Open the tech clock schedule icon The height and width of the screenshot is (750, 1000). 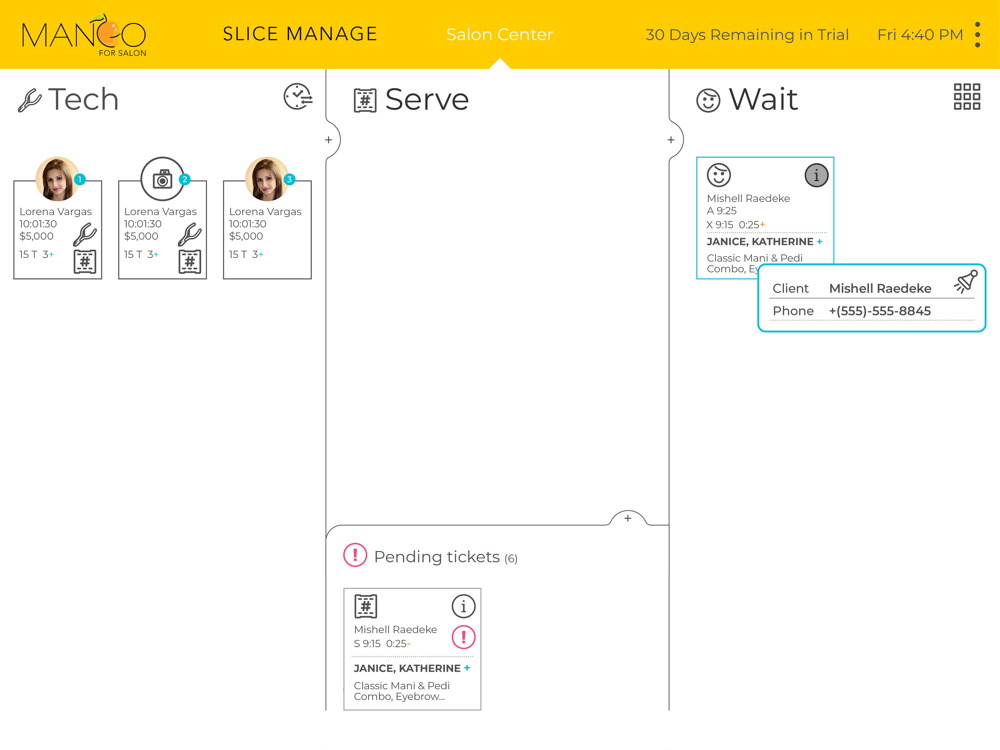(x=298, y=97)
